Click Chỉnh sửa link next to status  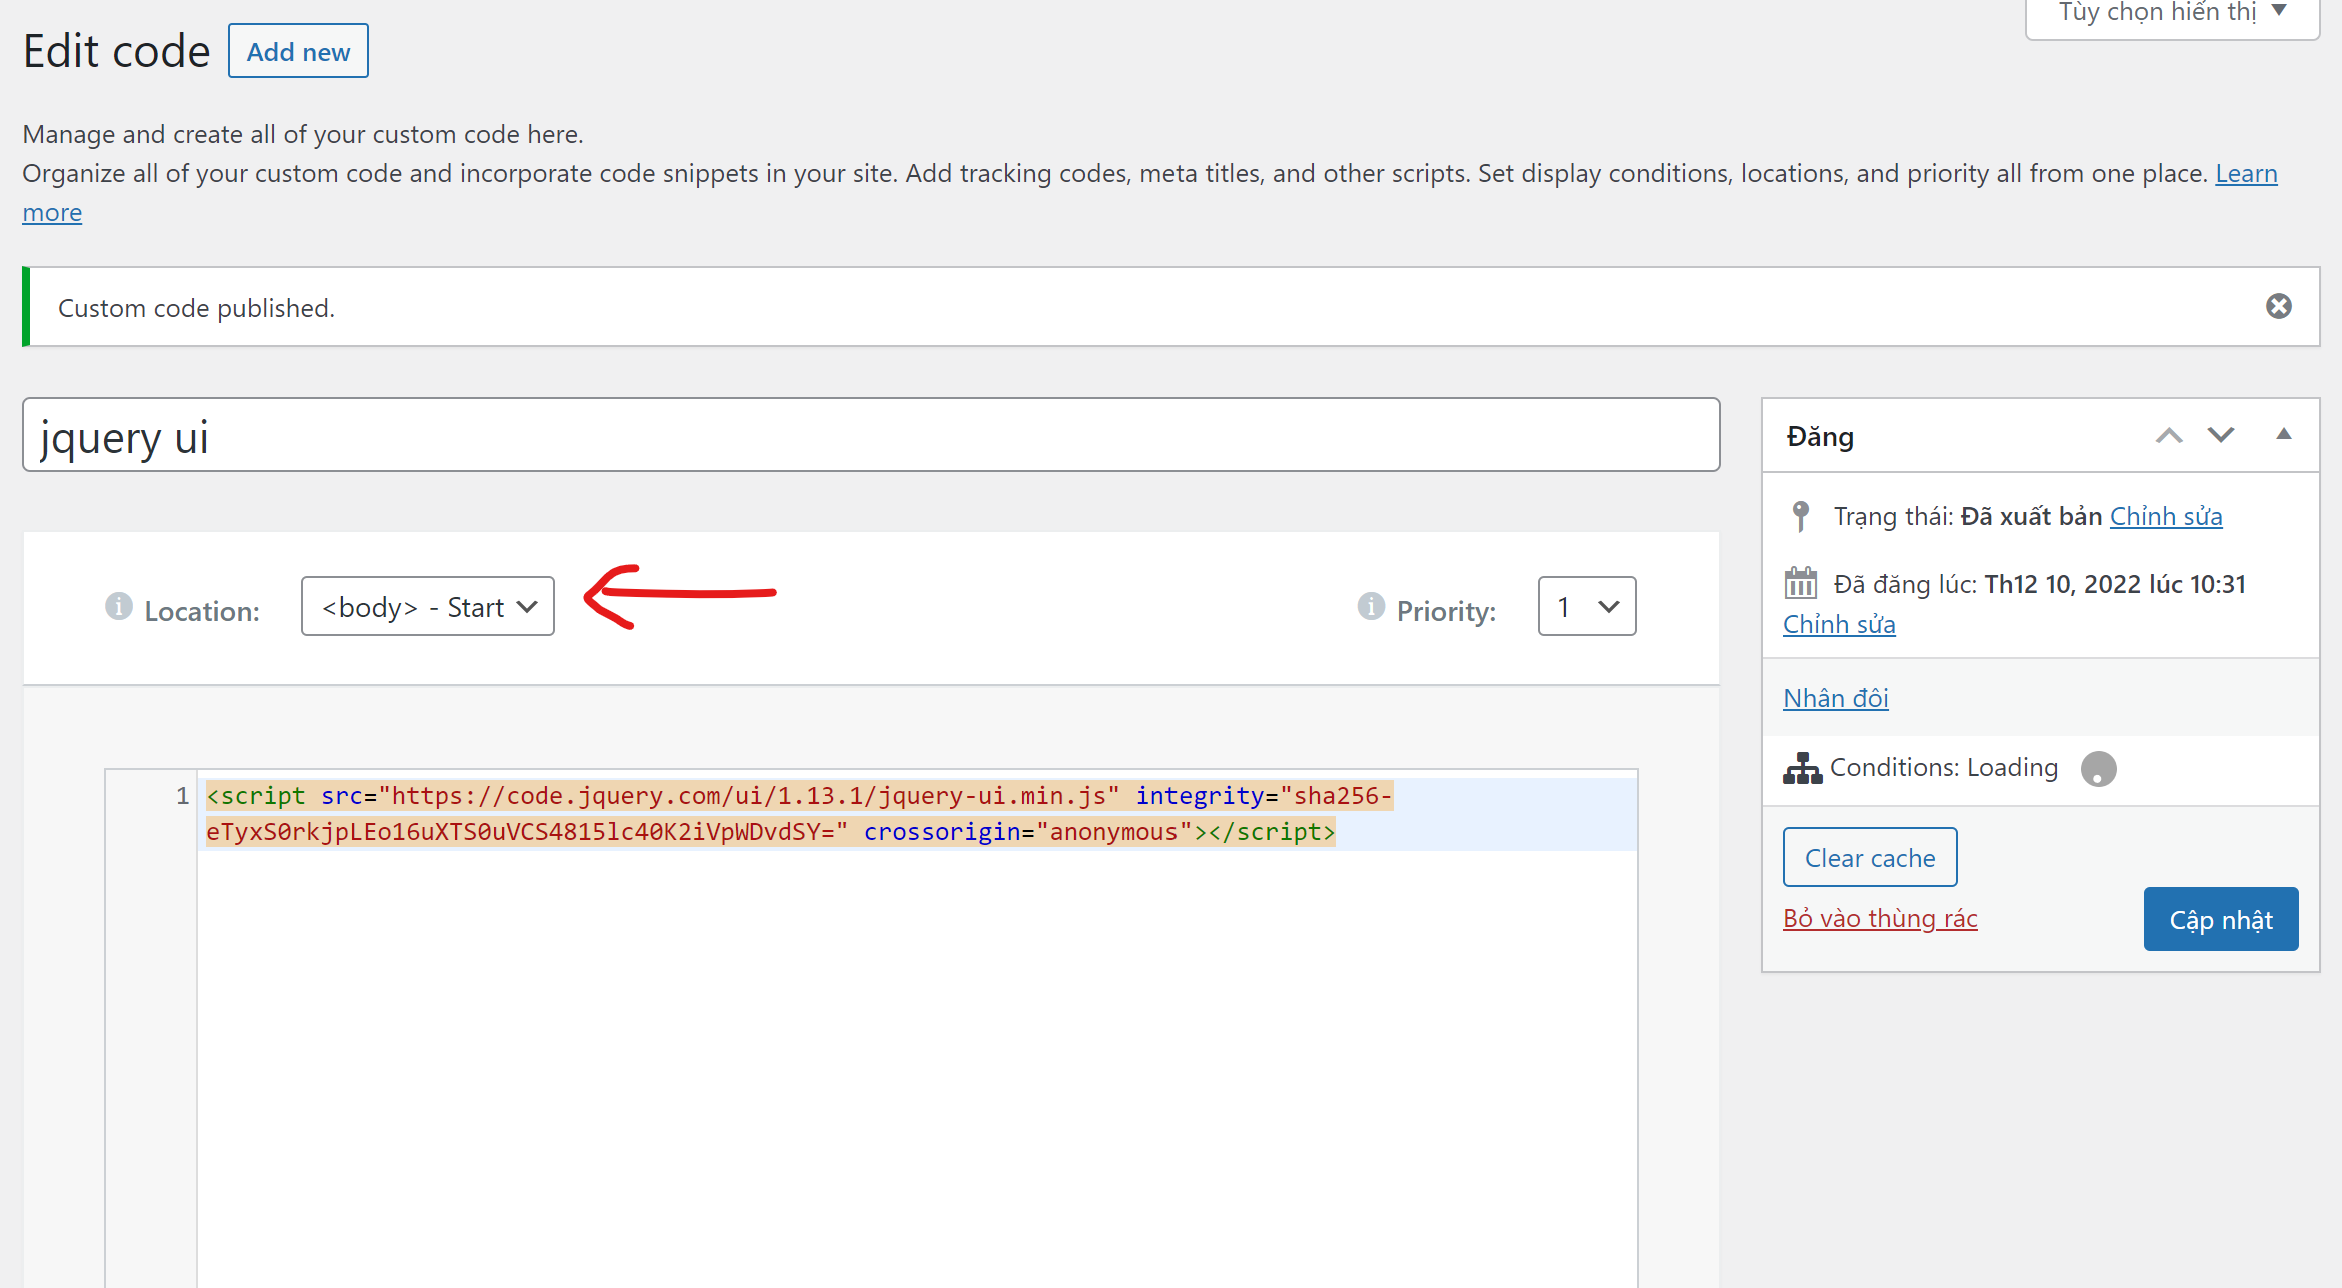2166,516
